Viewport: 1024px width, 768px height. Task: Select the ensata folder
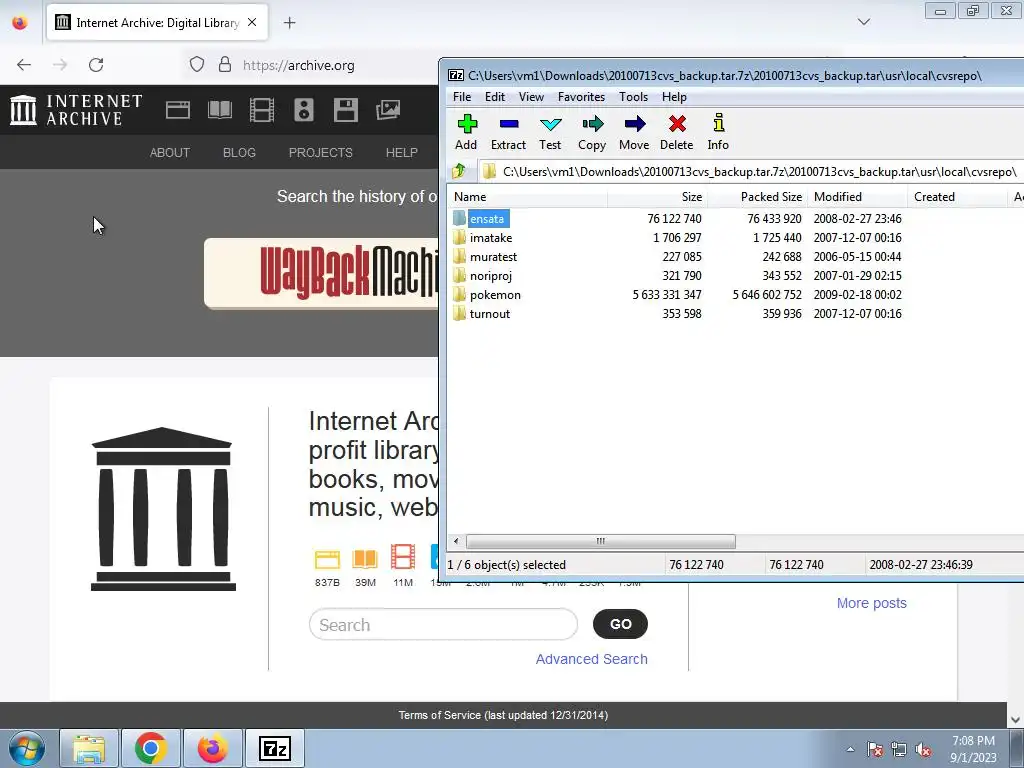[x=487, y=219]
